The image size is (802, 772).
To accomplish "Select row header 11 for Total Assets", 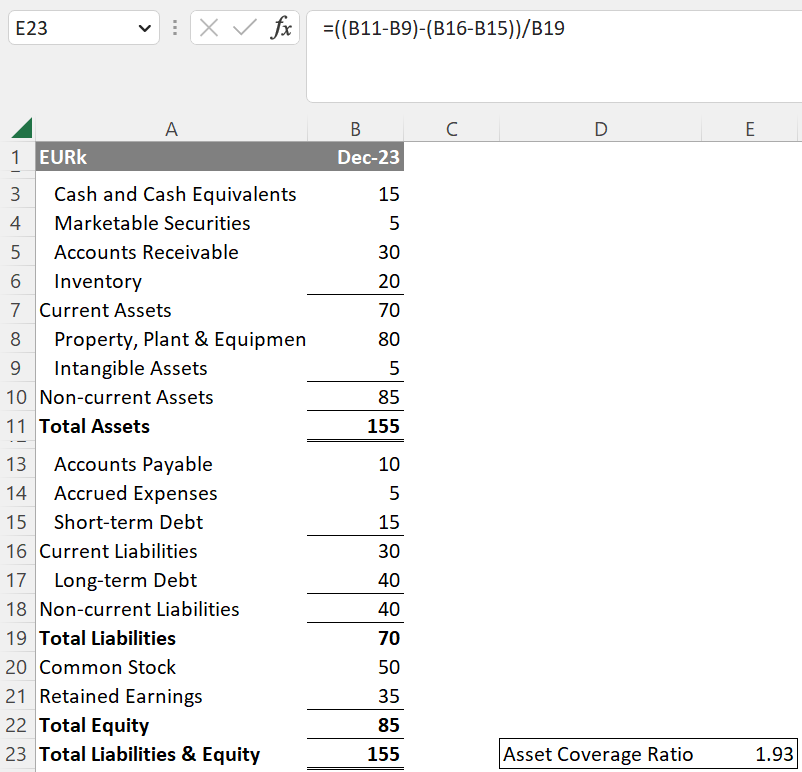I will pos(18,426).
